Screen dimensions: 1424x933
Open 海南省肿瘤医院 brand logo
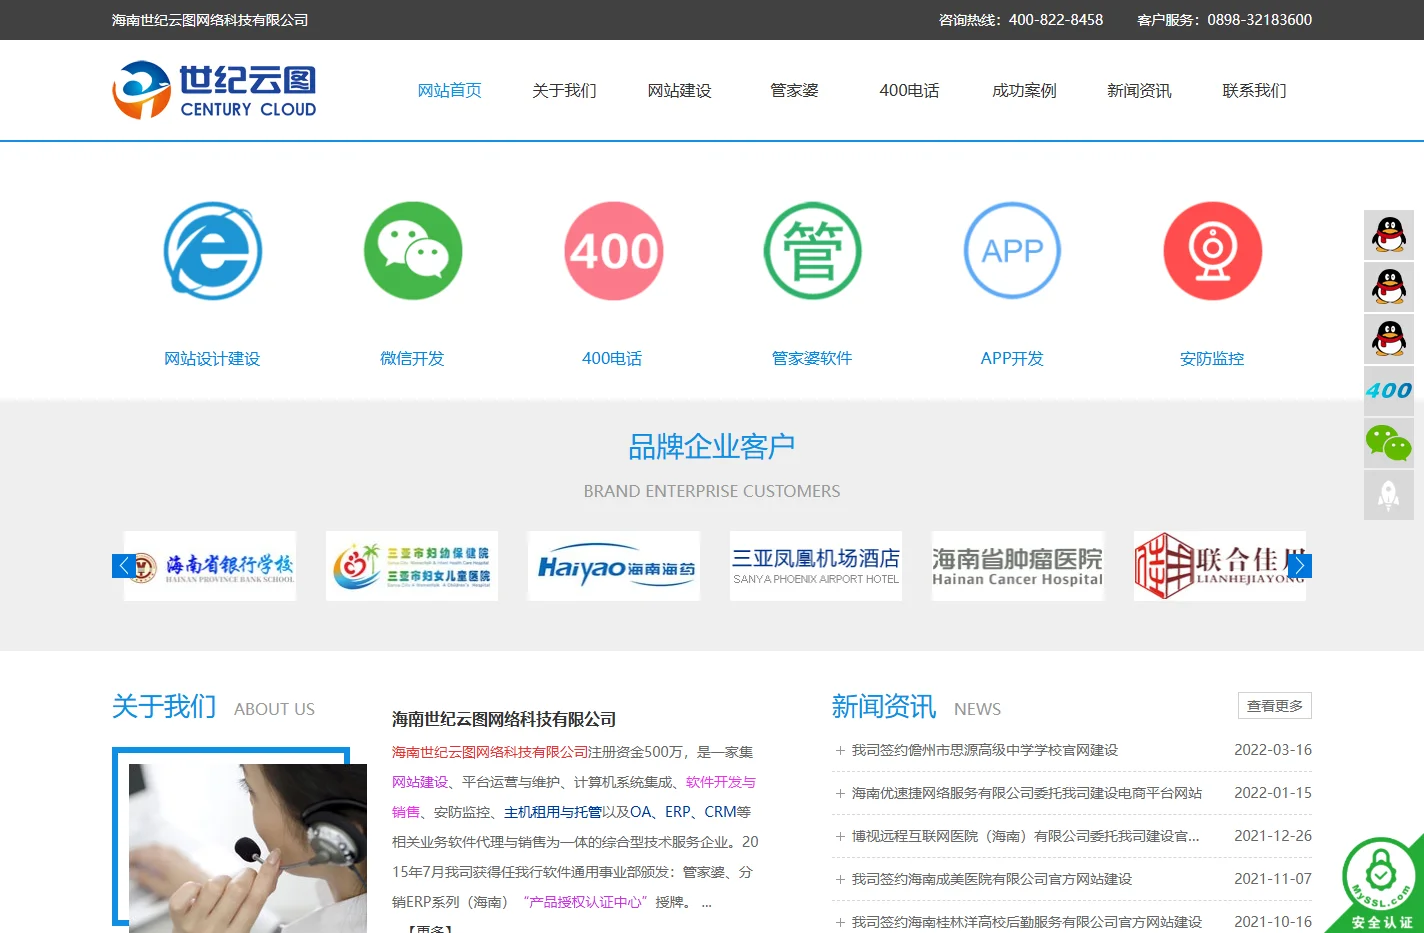(x=1018, y=566)
